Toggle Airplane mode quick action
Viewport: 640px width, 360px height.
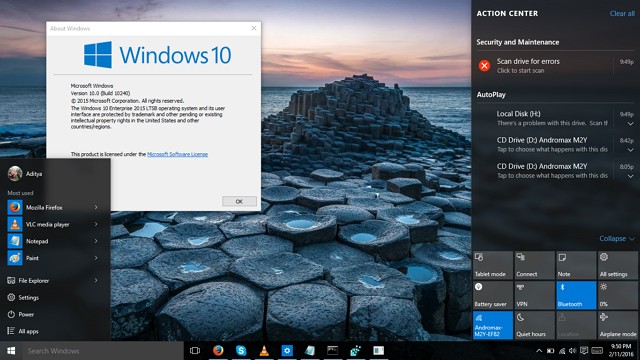(x=618, y=325)
